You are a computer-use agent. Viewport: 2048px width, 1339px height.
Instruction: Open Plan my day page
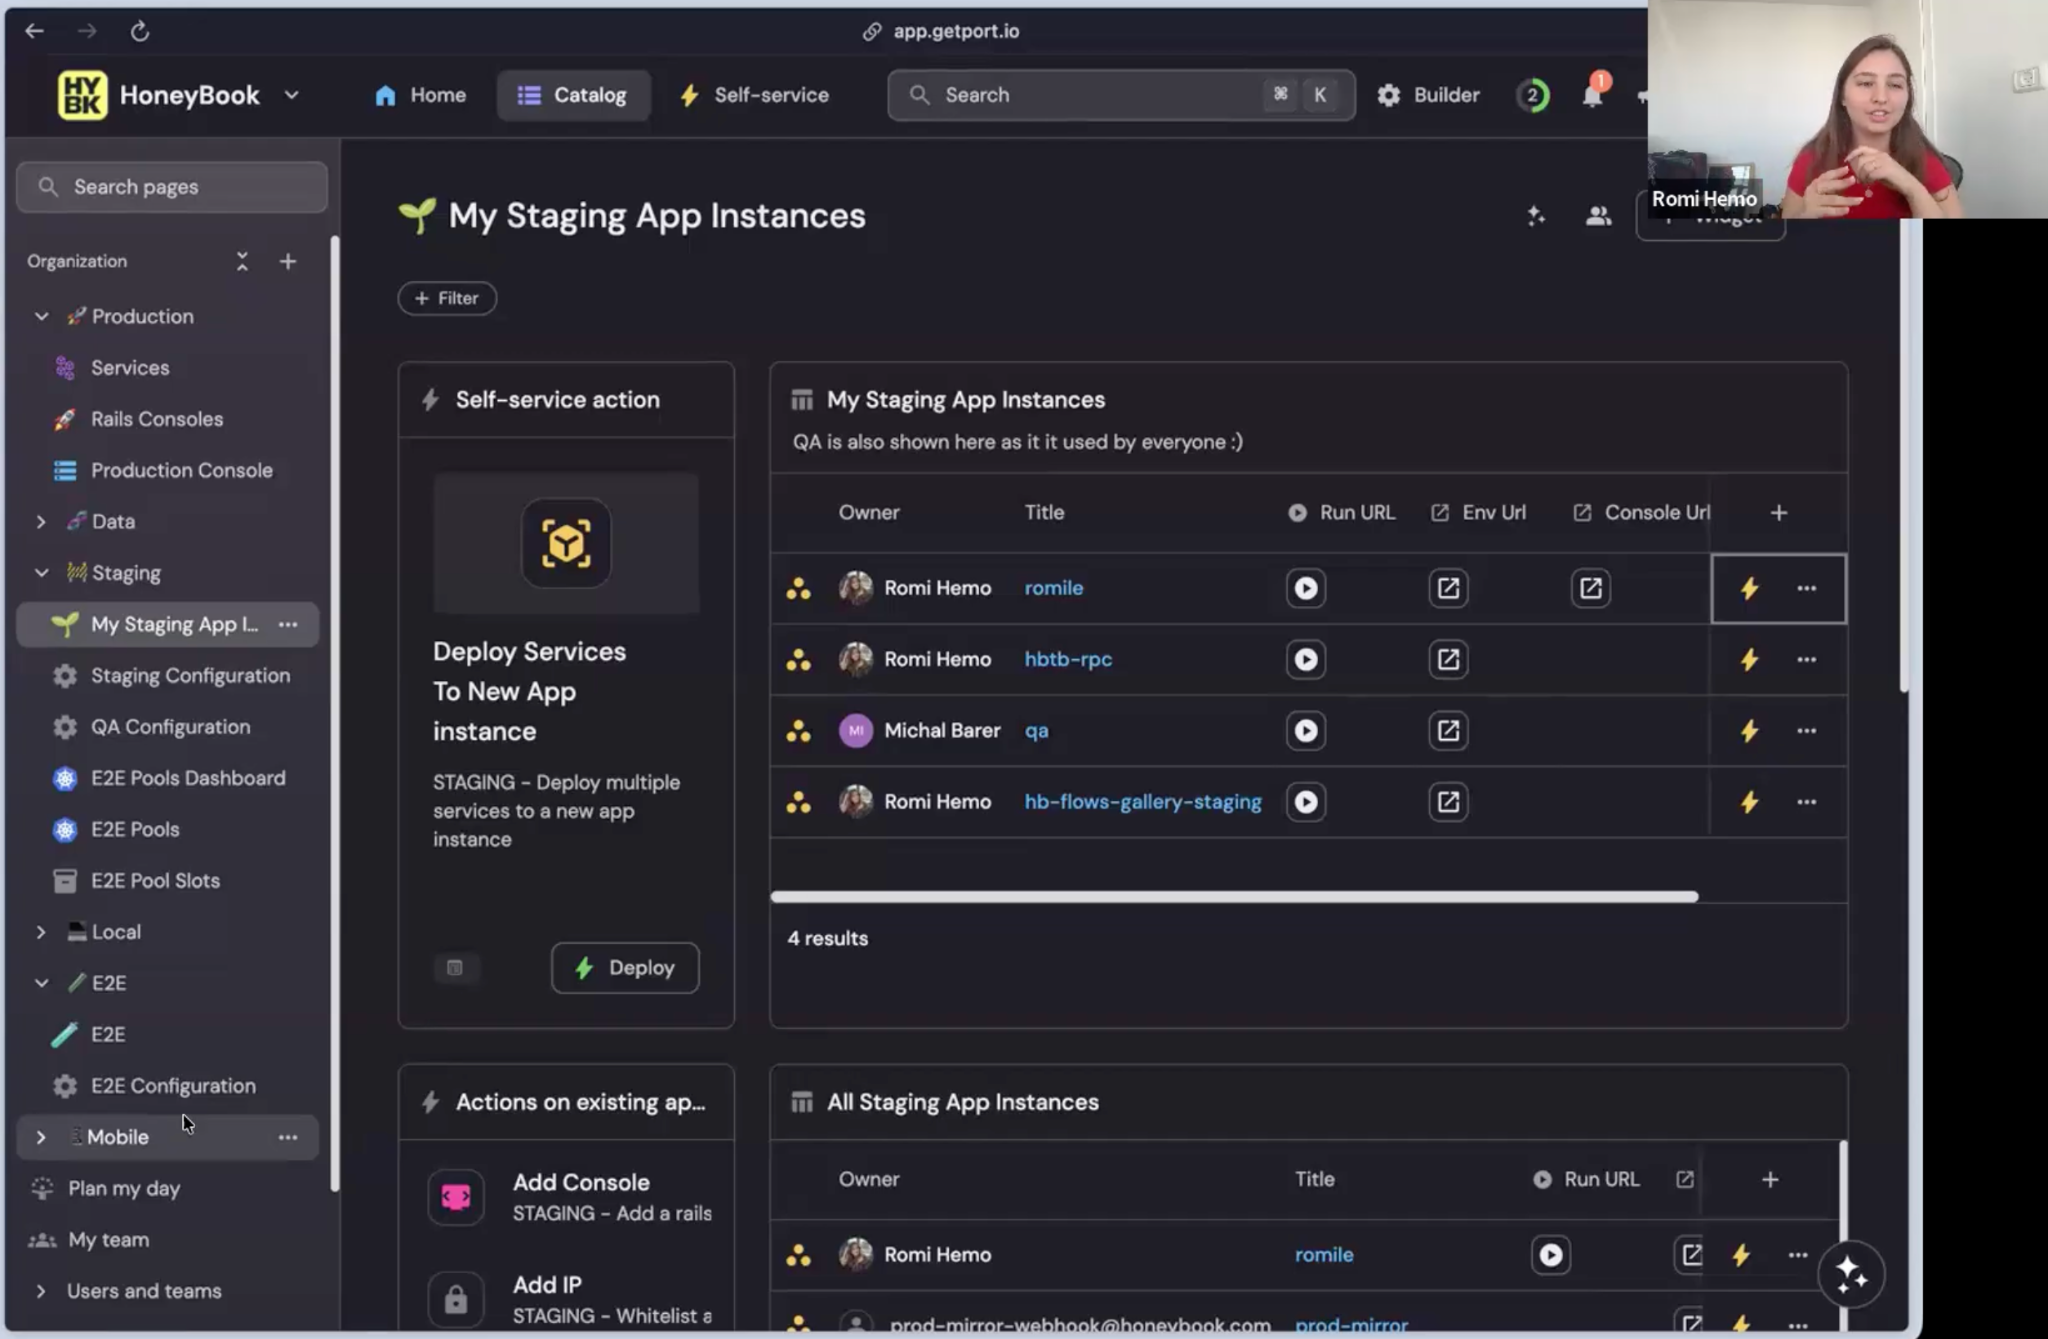[x=124, y=1188]
